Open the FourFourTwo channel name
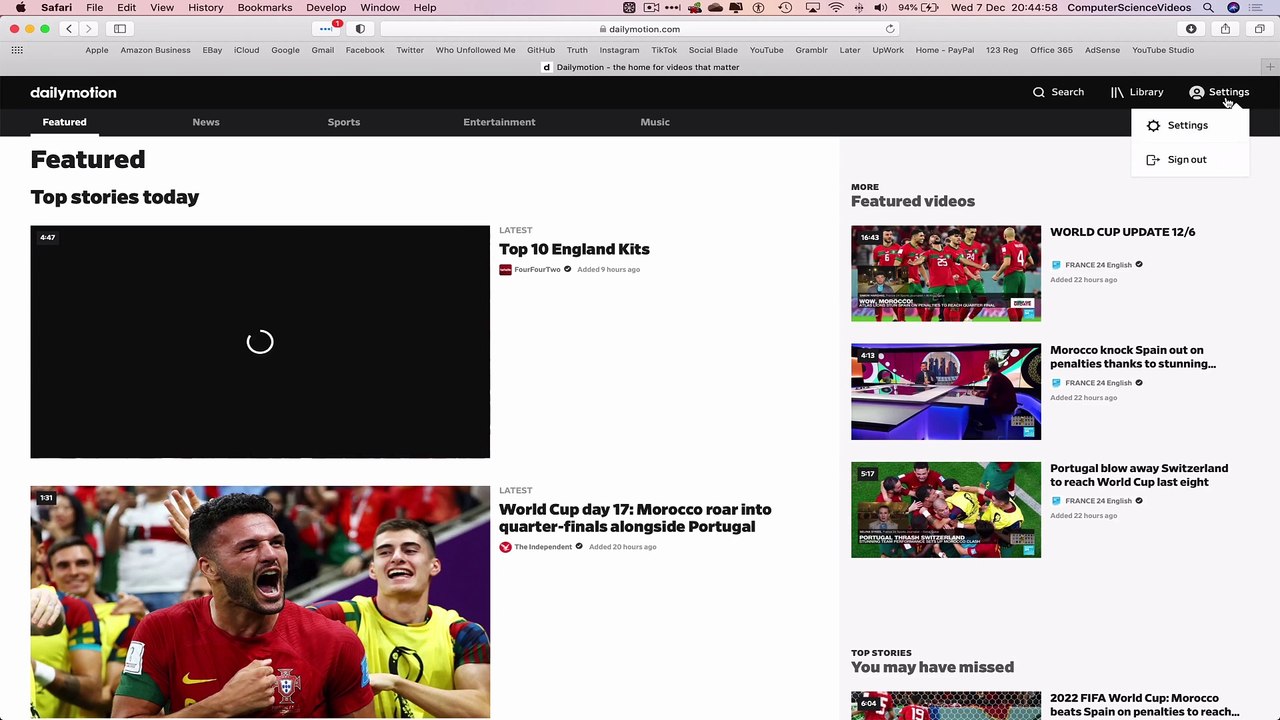Screen dimensions: 1280x720 pos(537,270)
